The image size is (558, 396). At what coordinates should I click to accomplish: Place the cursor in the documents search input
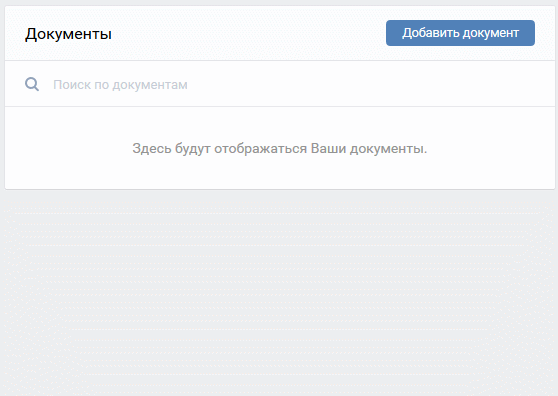[x=280, y=84]
